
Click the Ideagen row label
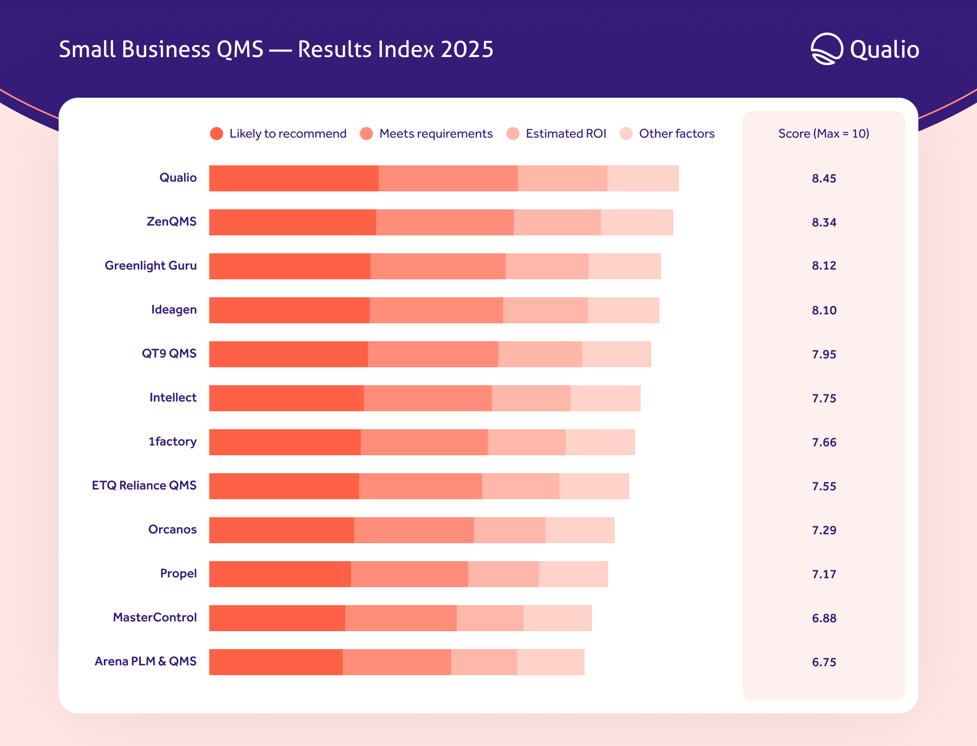pos(174,310)
